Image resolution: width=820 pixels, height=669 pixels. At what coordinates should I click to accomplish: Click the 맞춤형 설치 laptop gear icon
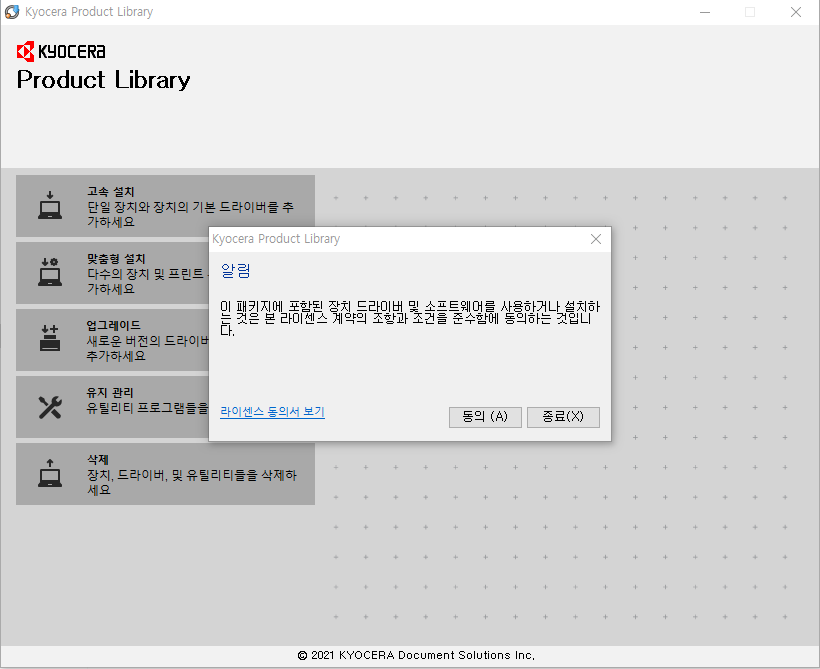[x=50, y=272]
